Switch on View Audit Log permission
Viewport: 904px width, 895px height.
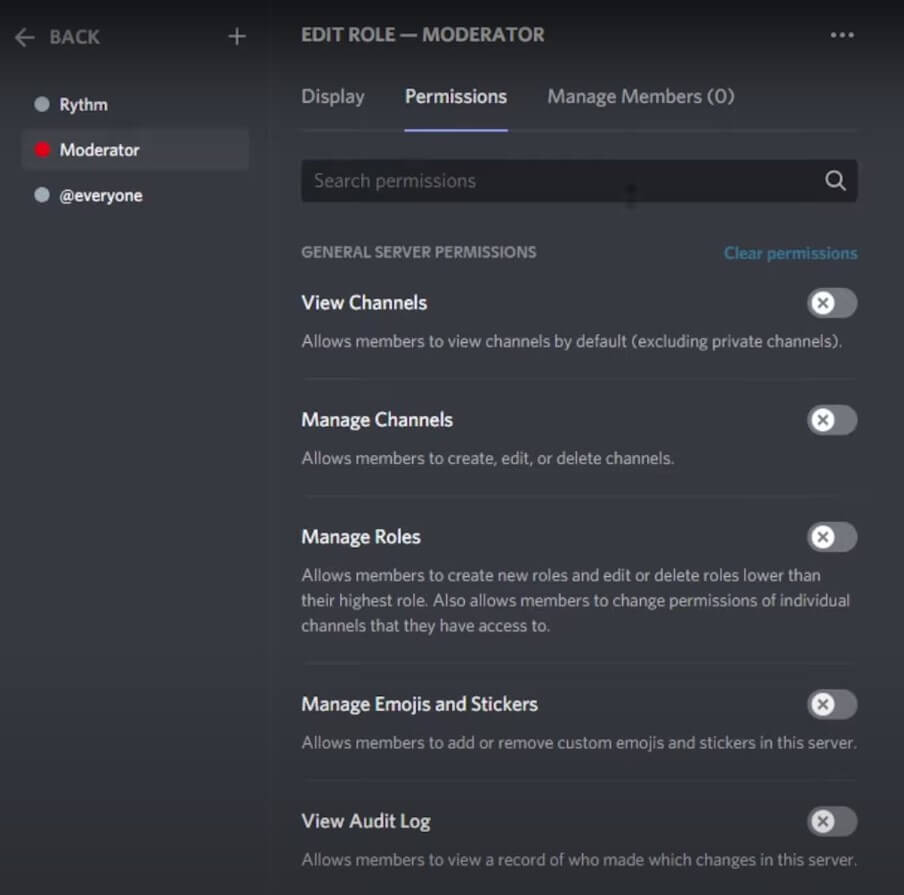tap(832, 821)
